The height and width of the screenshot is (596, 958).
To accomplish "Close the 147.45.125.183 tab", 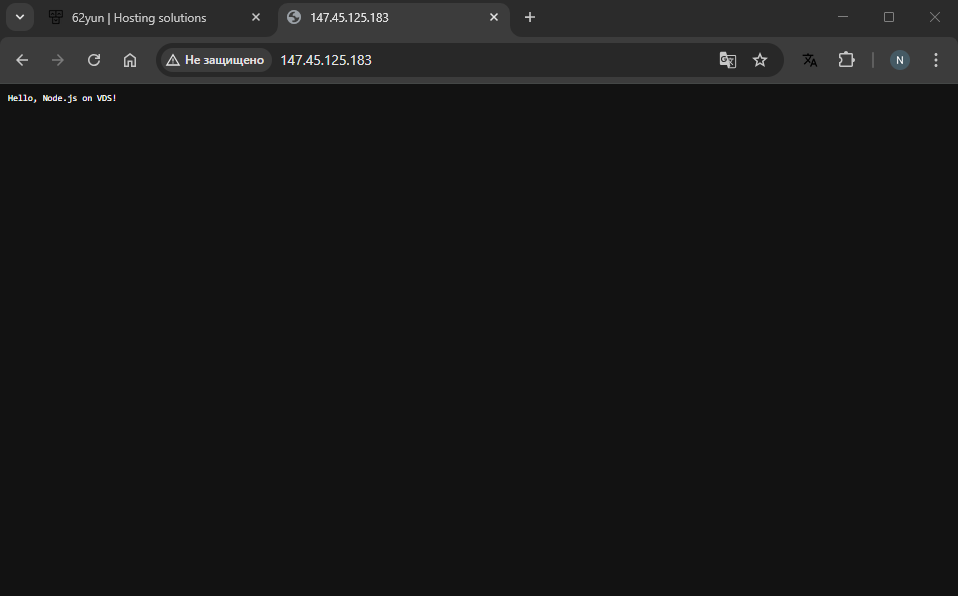I will point(493,17).
